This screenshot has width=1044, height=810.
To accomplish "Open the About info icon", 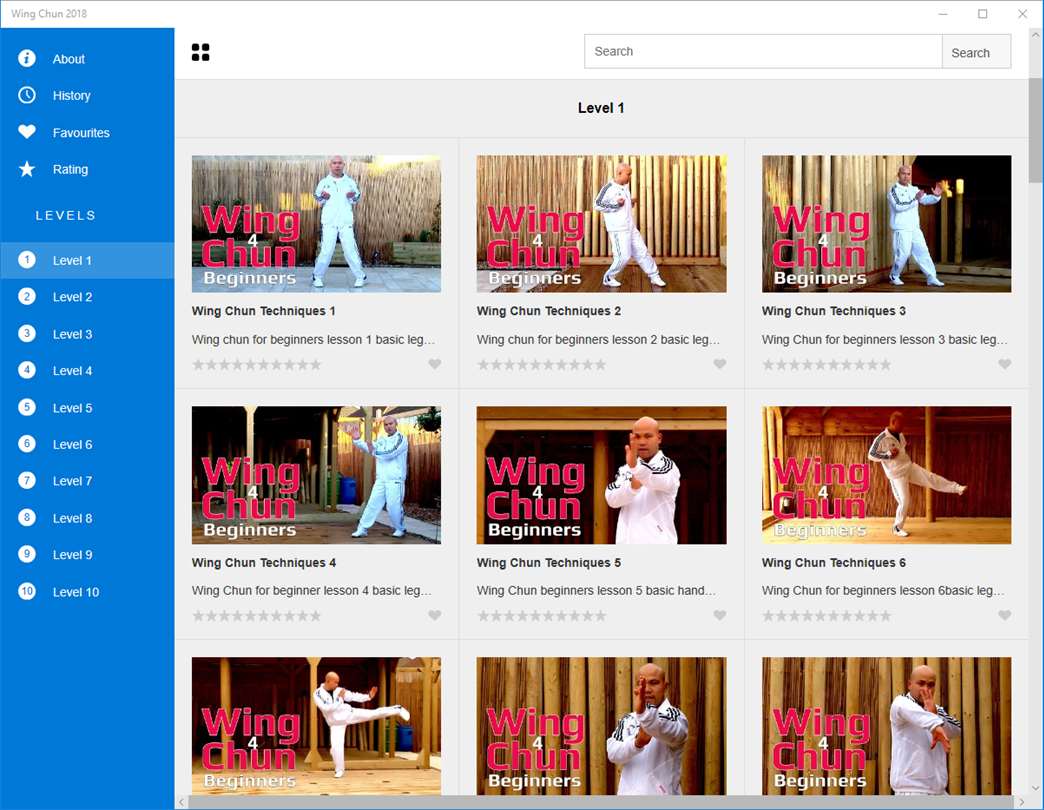I will pos(27,59).
